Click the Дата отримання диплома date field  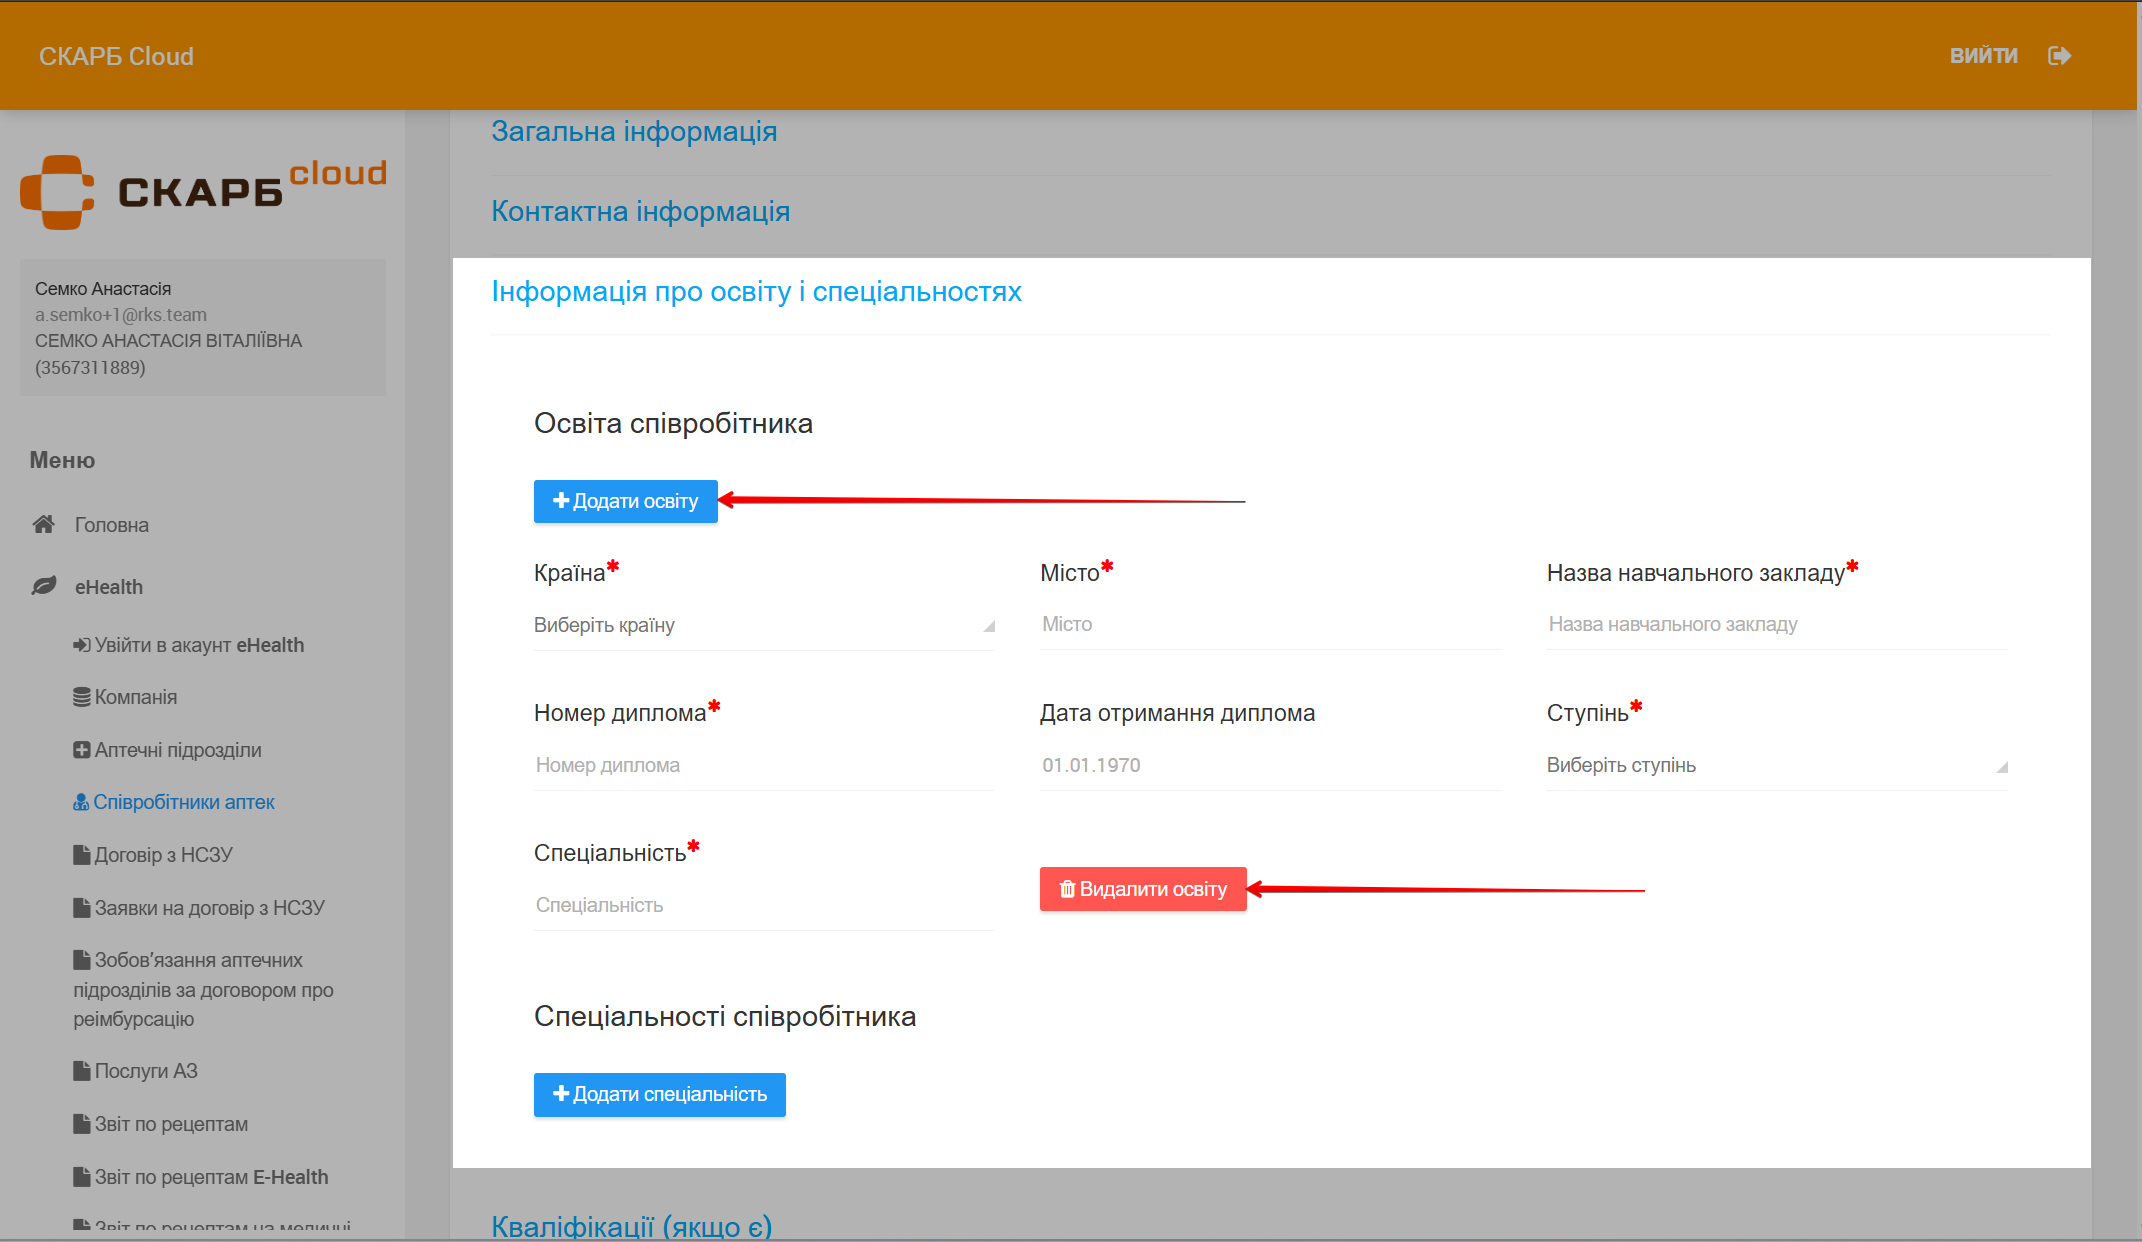[1269, 765]
